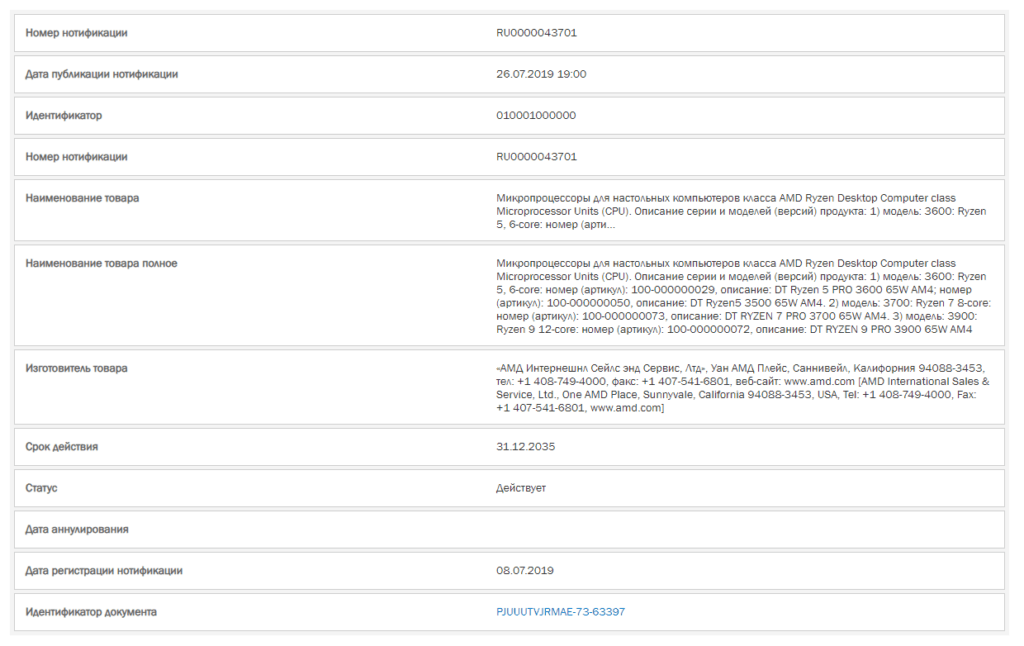Open document link PJUUUTVJRMAE-73-63397
The width and height of the screenshot is (1024, 646).
pyautogui.click(x=560, y=612)
